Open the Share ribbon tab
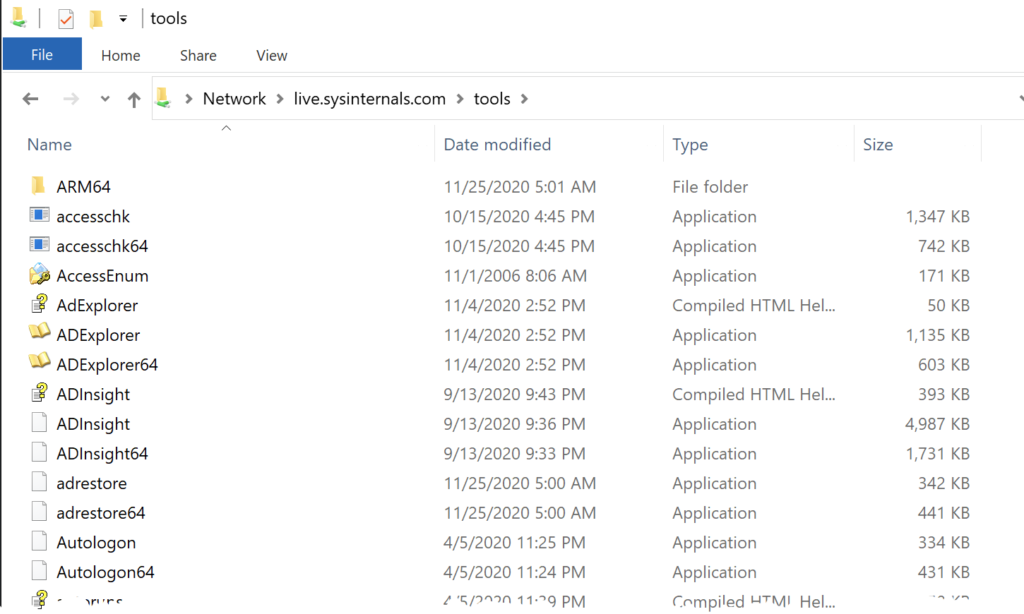1024x614 pixels. pos(198,56)
